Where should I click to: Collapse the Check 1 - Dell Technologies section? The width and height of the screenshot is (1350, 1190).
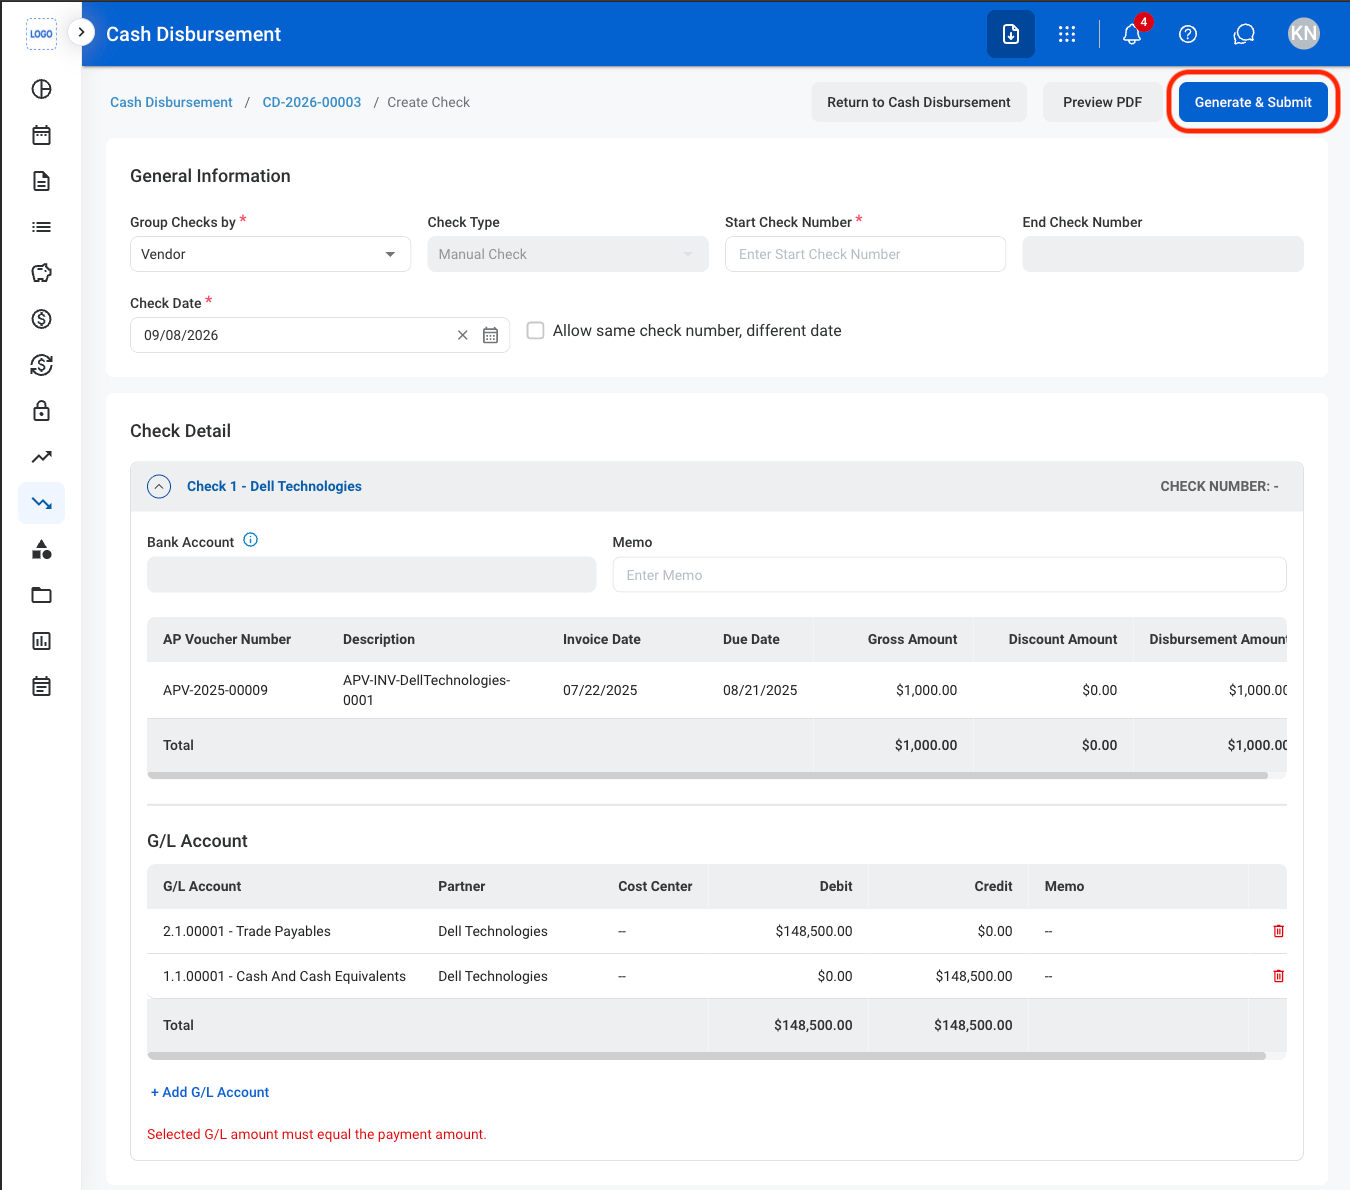tap(159, 486)
